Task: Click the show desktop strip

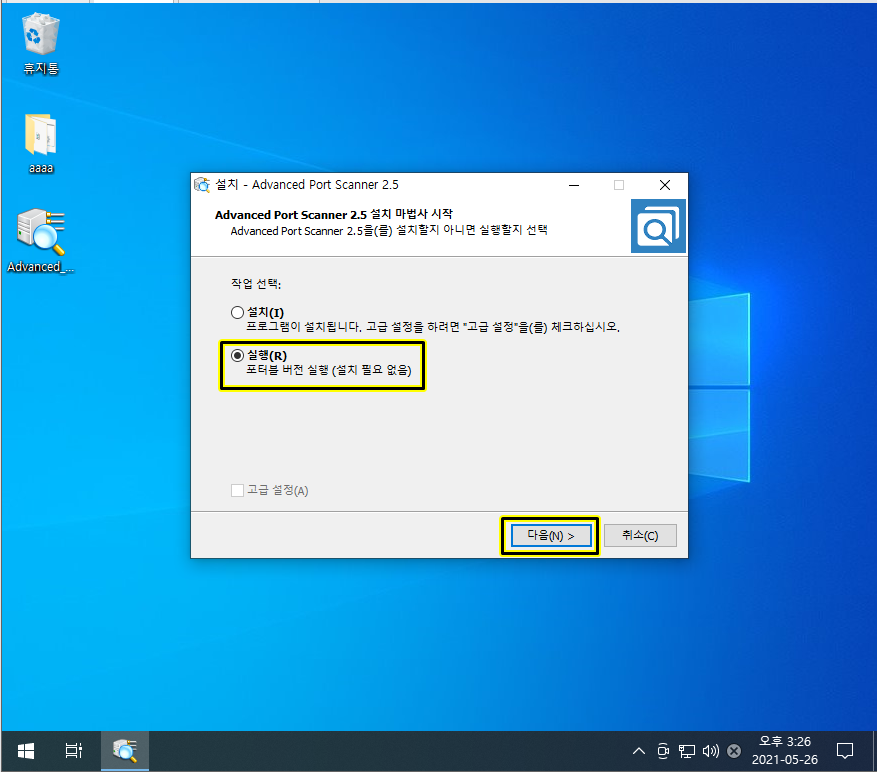Action: coord(874,751)
